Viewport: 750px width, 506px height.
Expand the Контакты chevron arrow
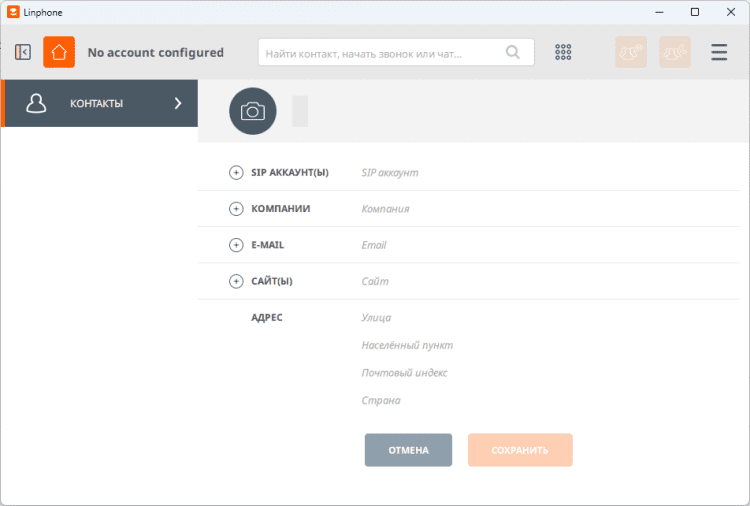click(178, 103)
